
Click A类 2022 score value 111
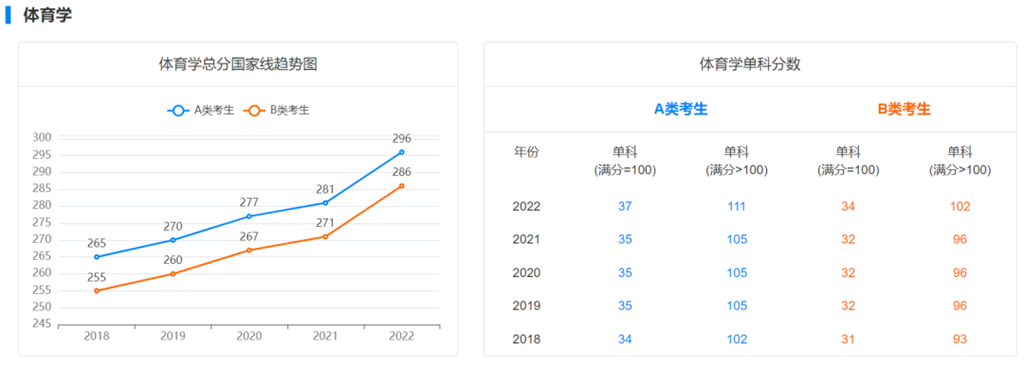pos(737,207)
